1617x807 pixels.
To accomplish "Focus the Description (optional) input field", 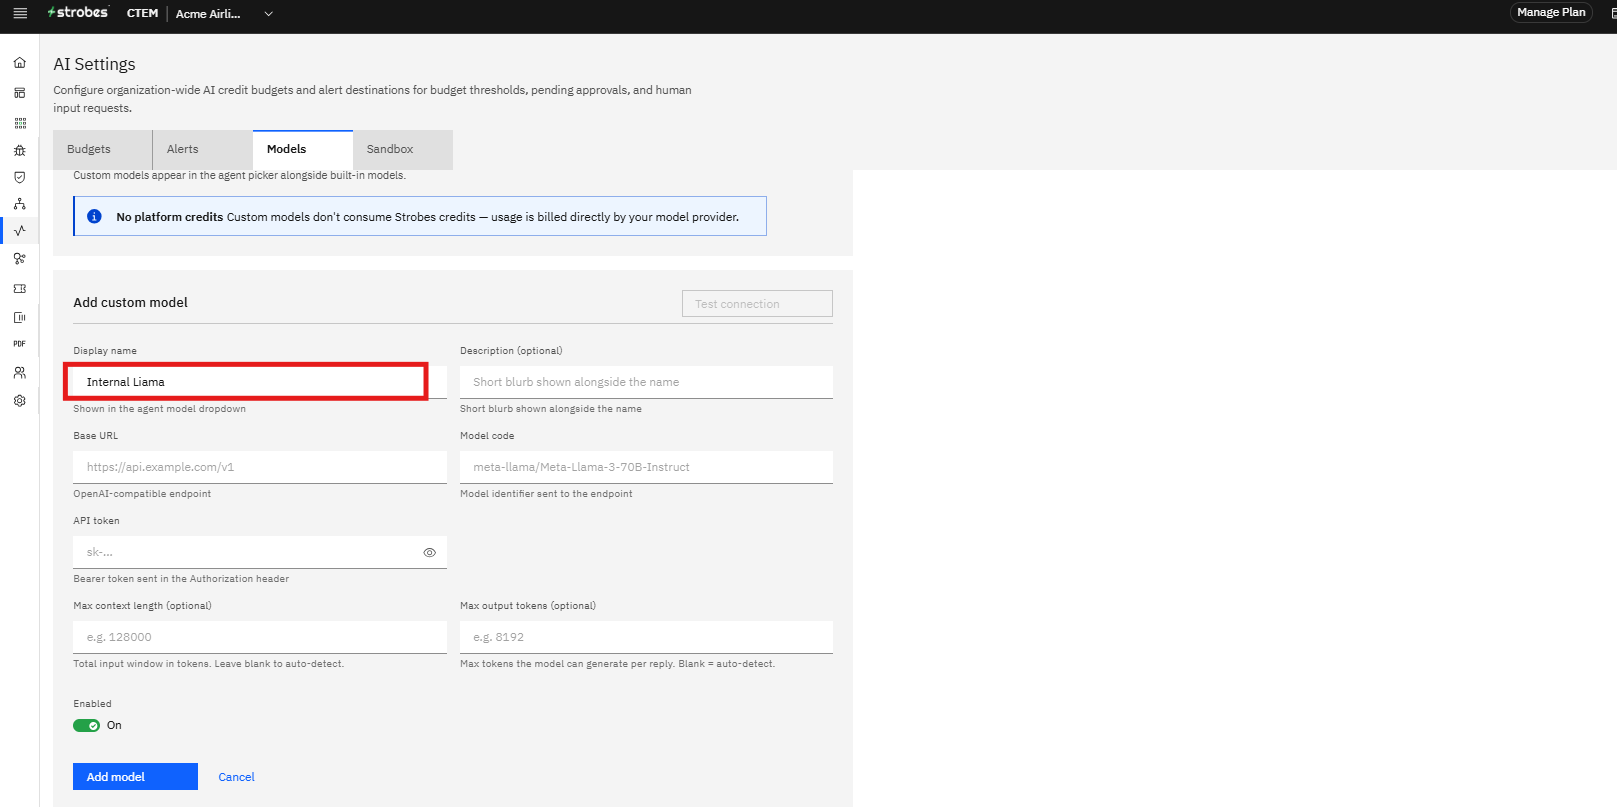I will [646, 382].
